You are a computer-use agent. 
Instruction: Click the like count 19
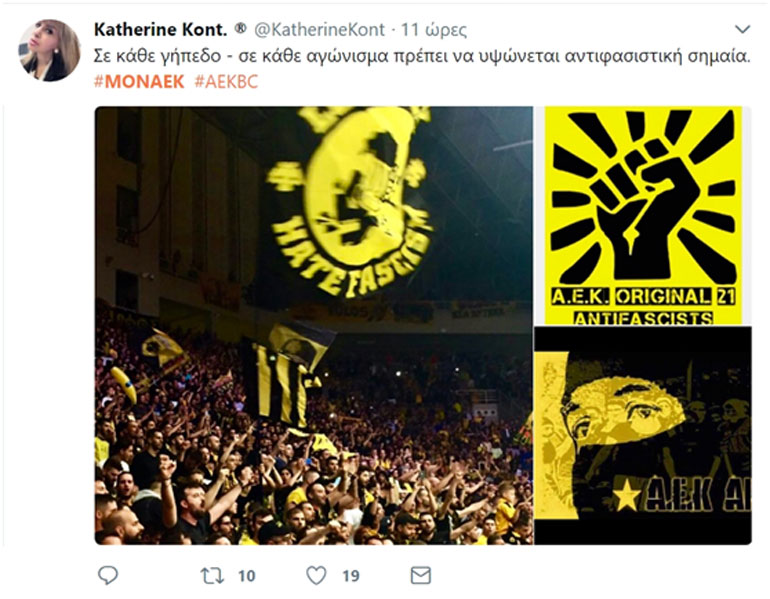click(x=351, y=575)
